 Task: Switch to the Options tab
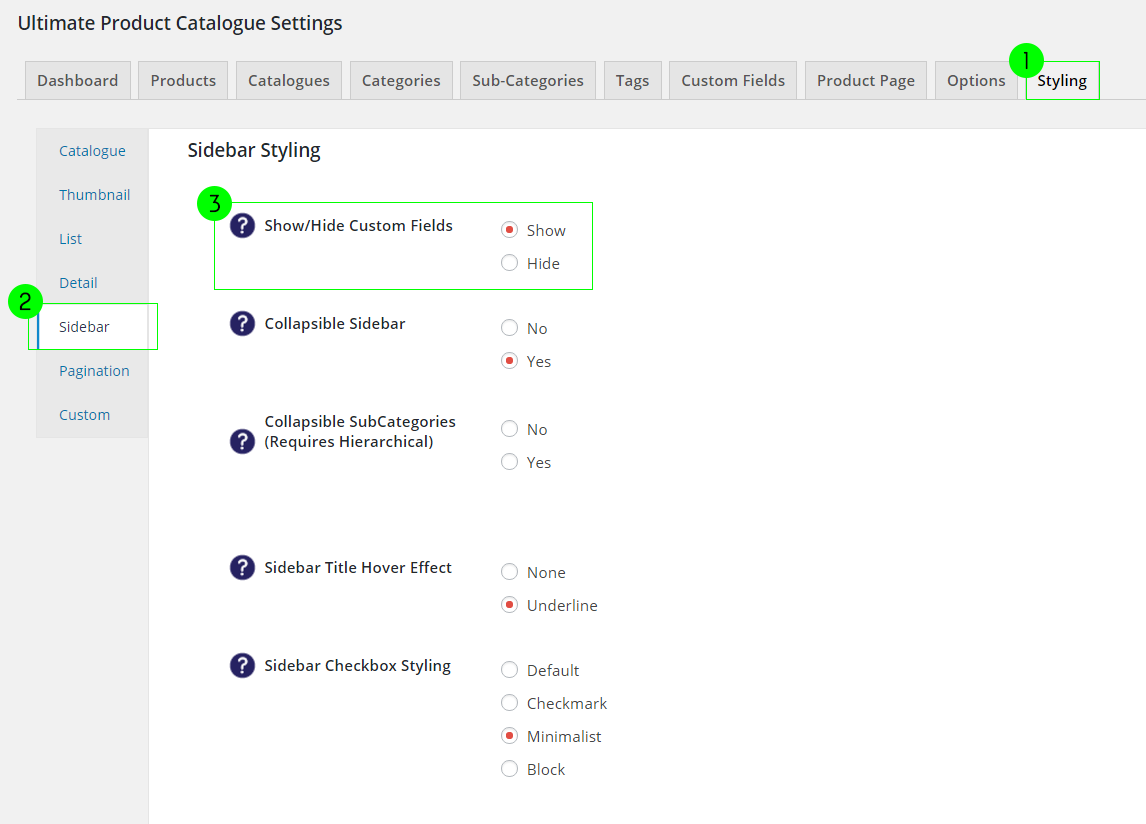click(976, 81)
